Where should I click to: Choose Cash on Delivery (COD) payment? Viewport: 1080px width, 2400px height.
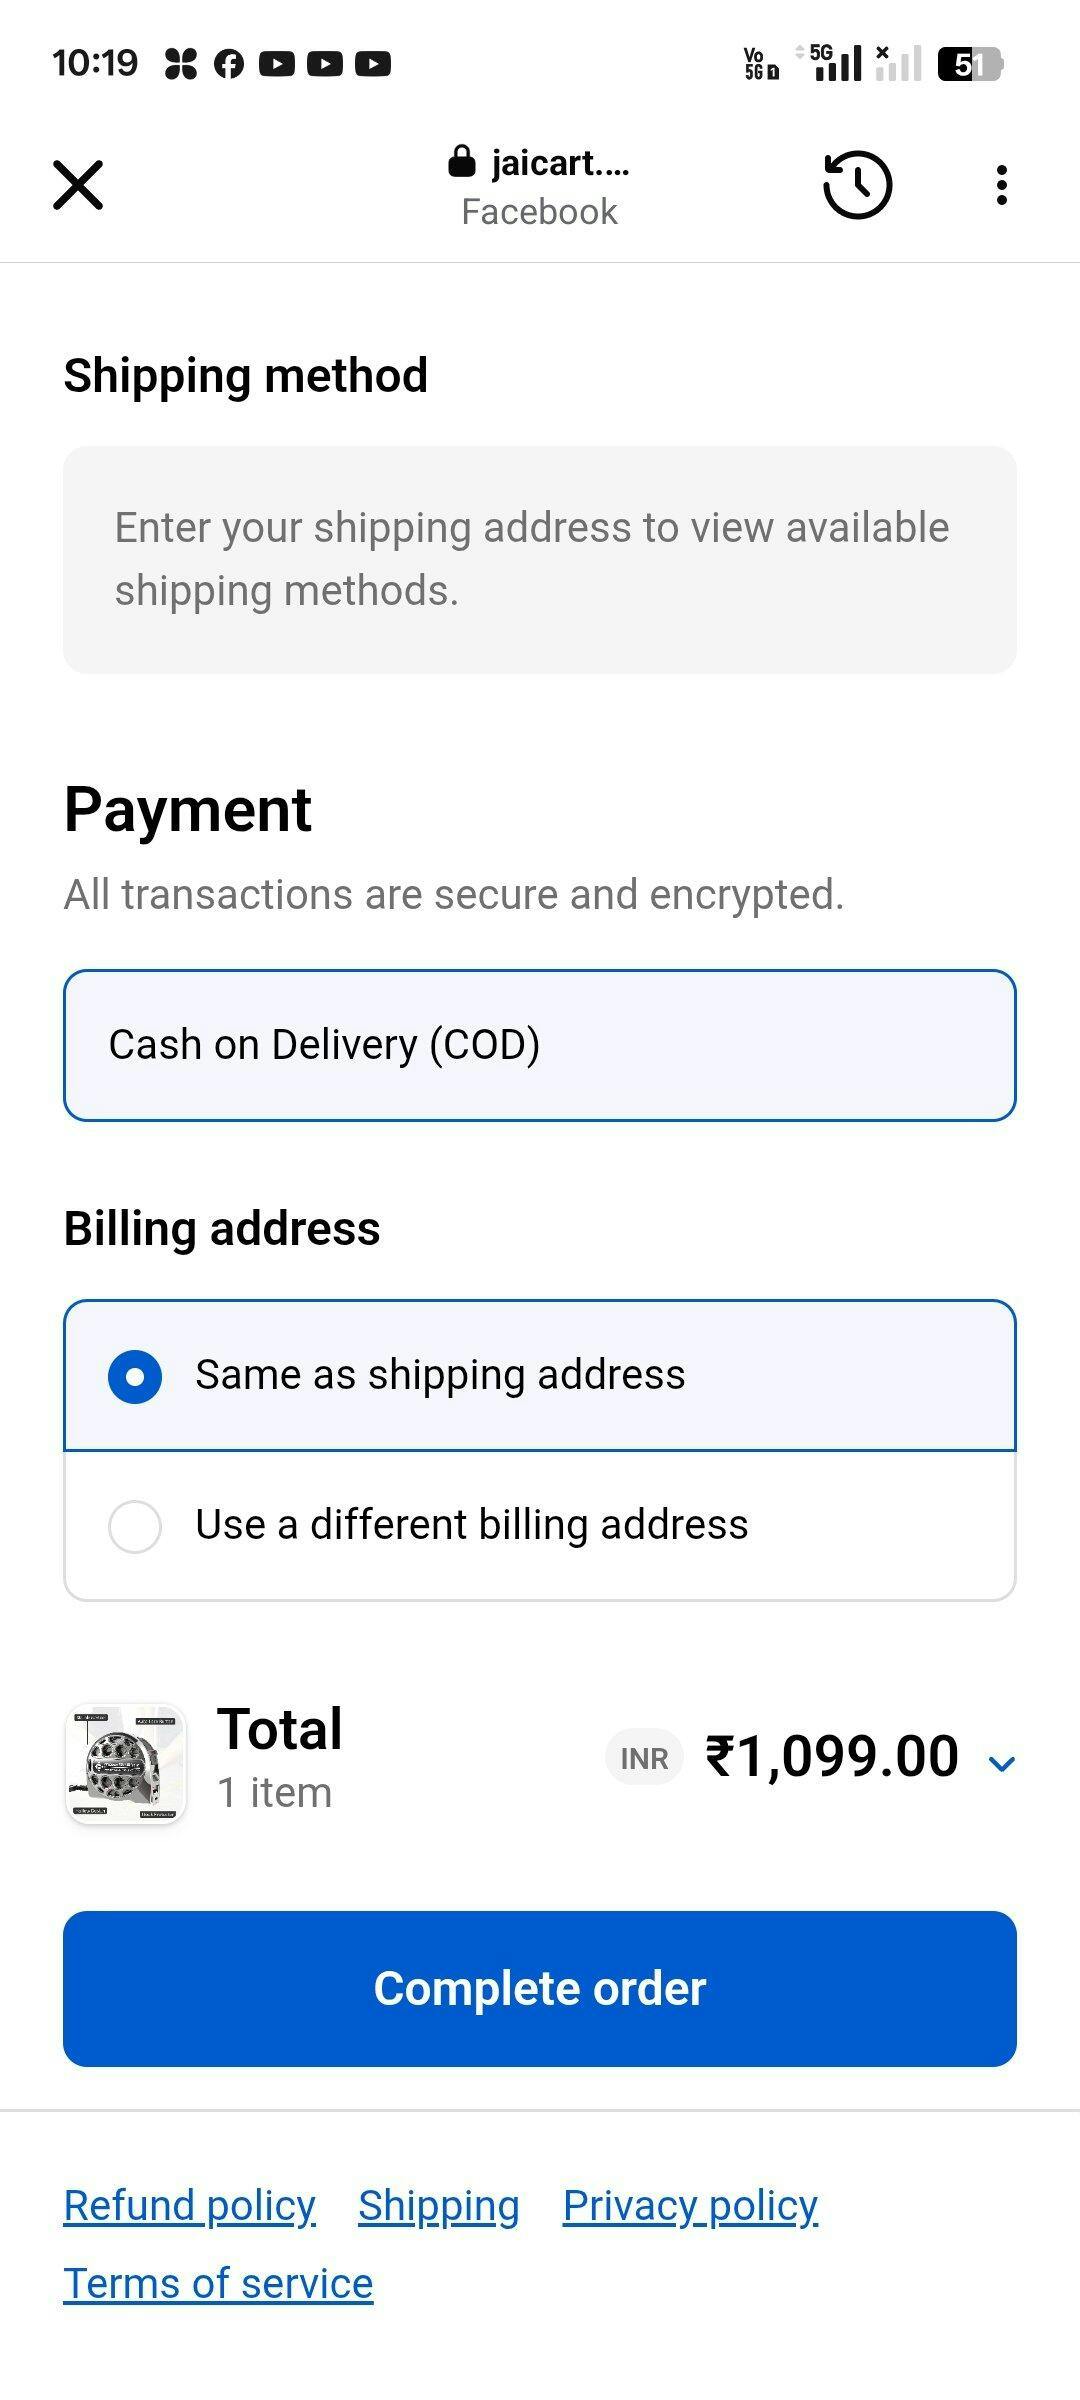tap(540, 1045)
